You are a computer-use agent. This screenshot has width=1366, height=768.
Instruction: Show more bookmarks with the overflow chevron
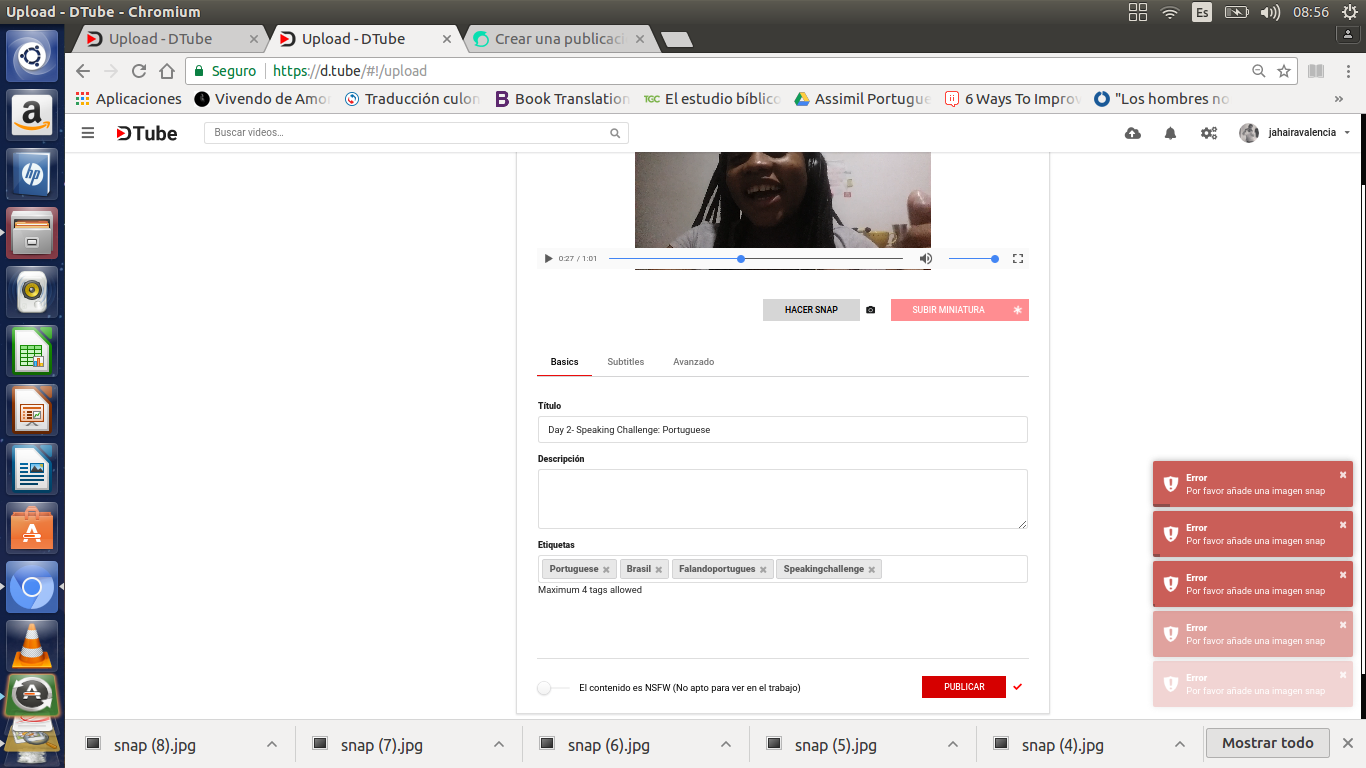[1339, 99]
